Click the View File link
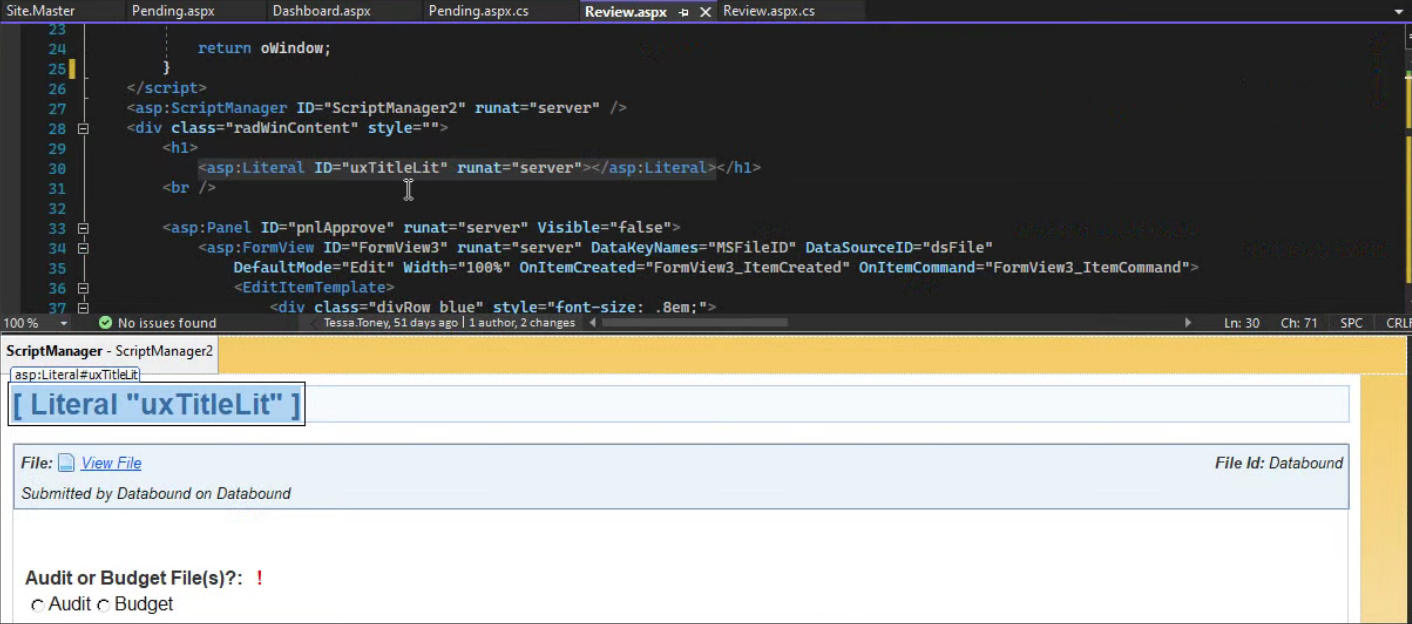Screen dimensions: 1412x624 [111, 463]
